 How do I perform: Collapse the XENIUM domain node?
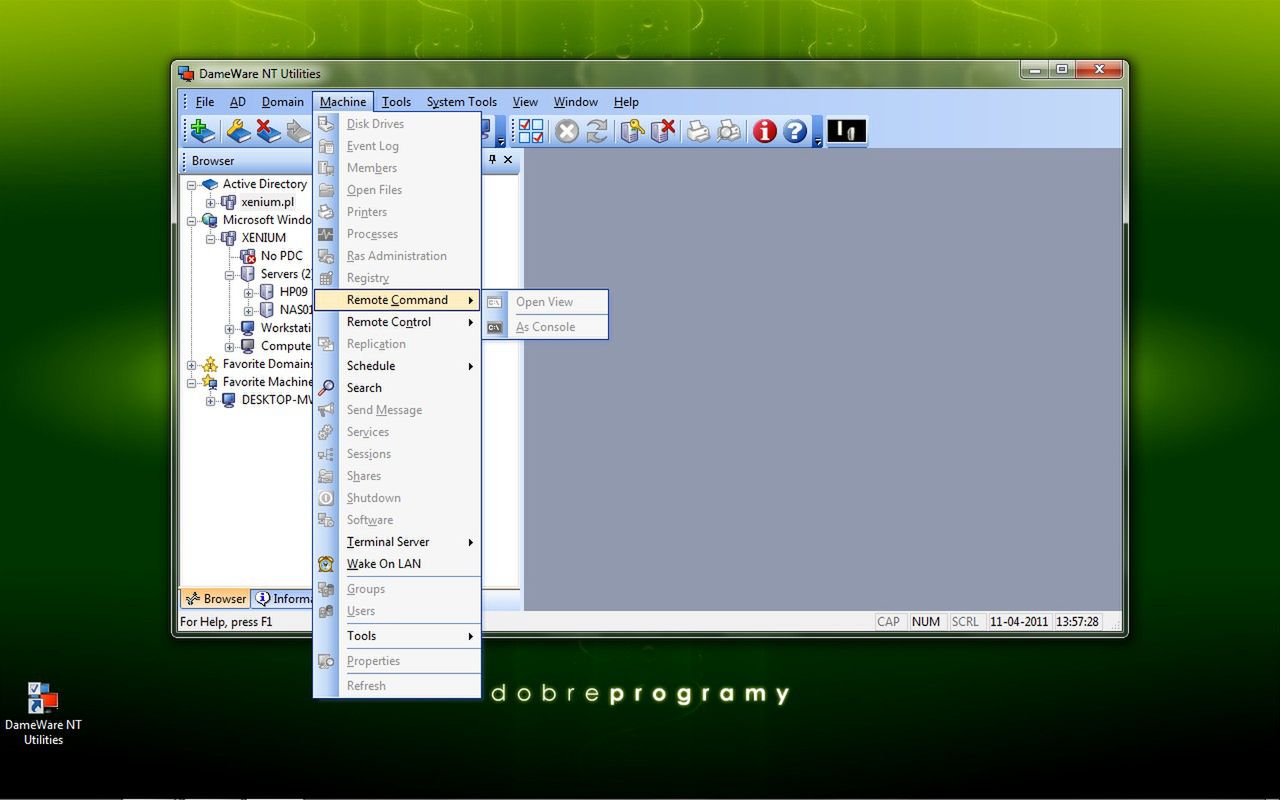coord(211,238)
